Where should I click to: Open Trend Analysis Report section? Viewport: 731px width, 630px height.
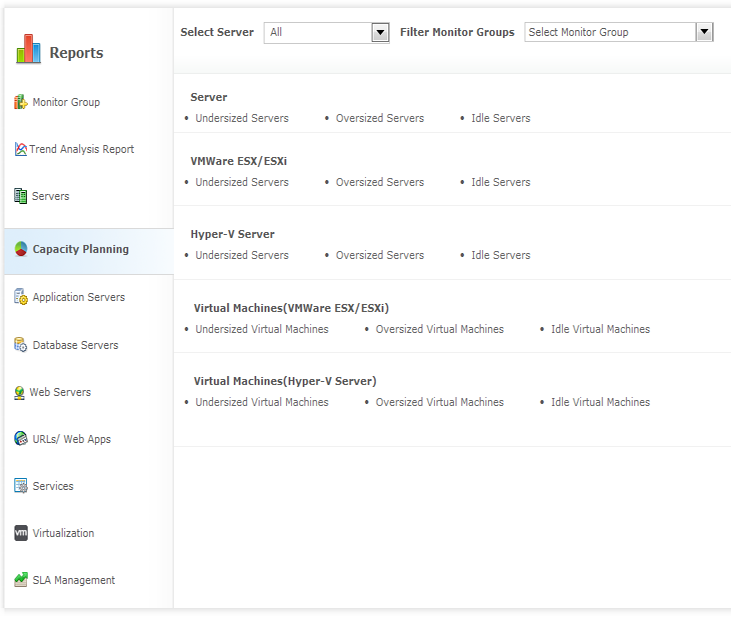pyautogui.click(x=82, y=149)
